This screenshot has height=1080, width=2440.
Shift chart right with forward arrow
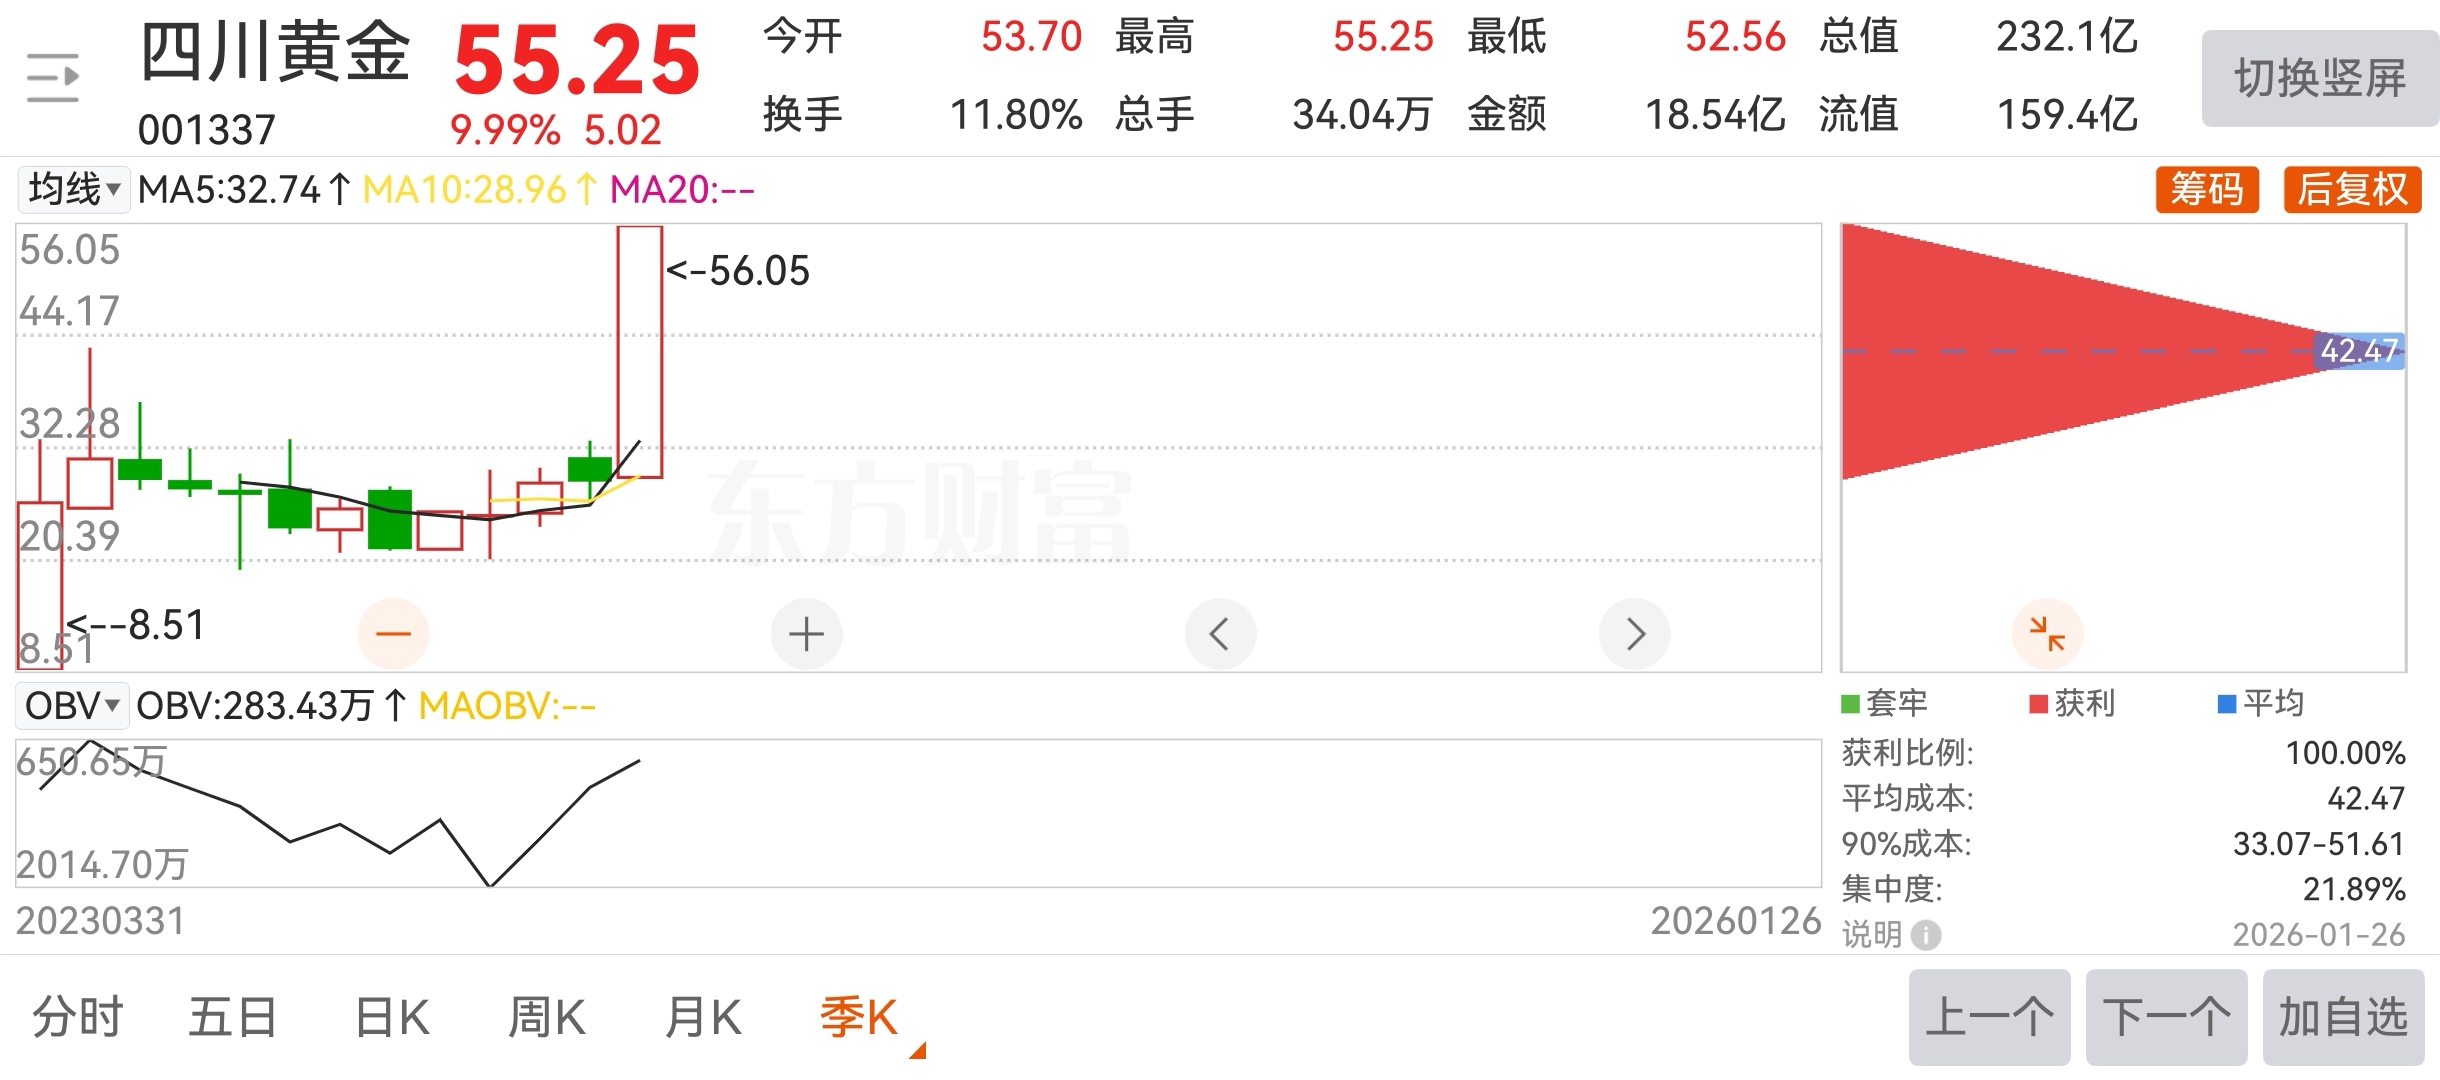click(1635, 634)
